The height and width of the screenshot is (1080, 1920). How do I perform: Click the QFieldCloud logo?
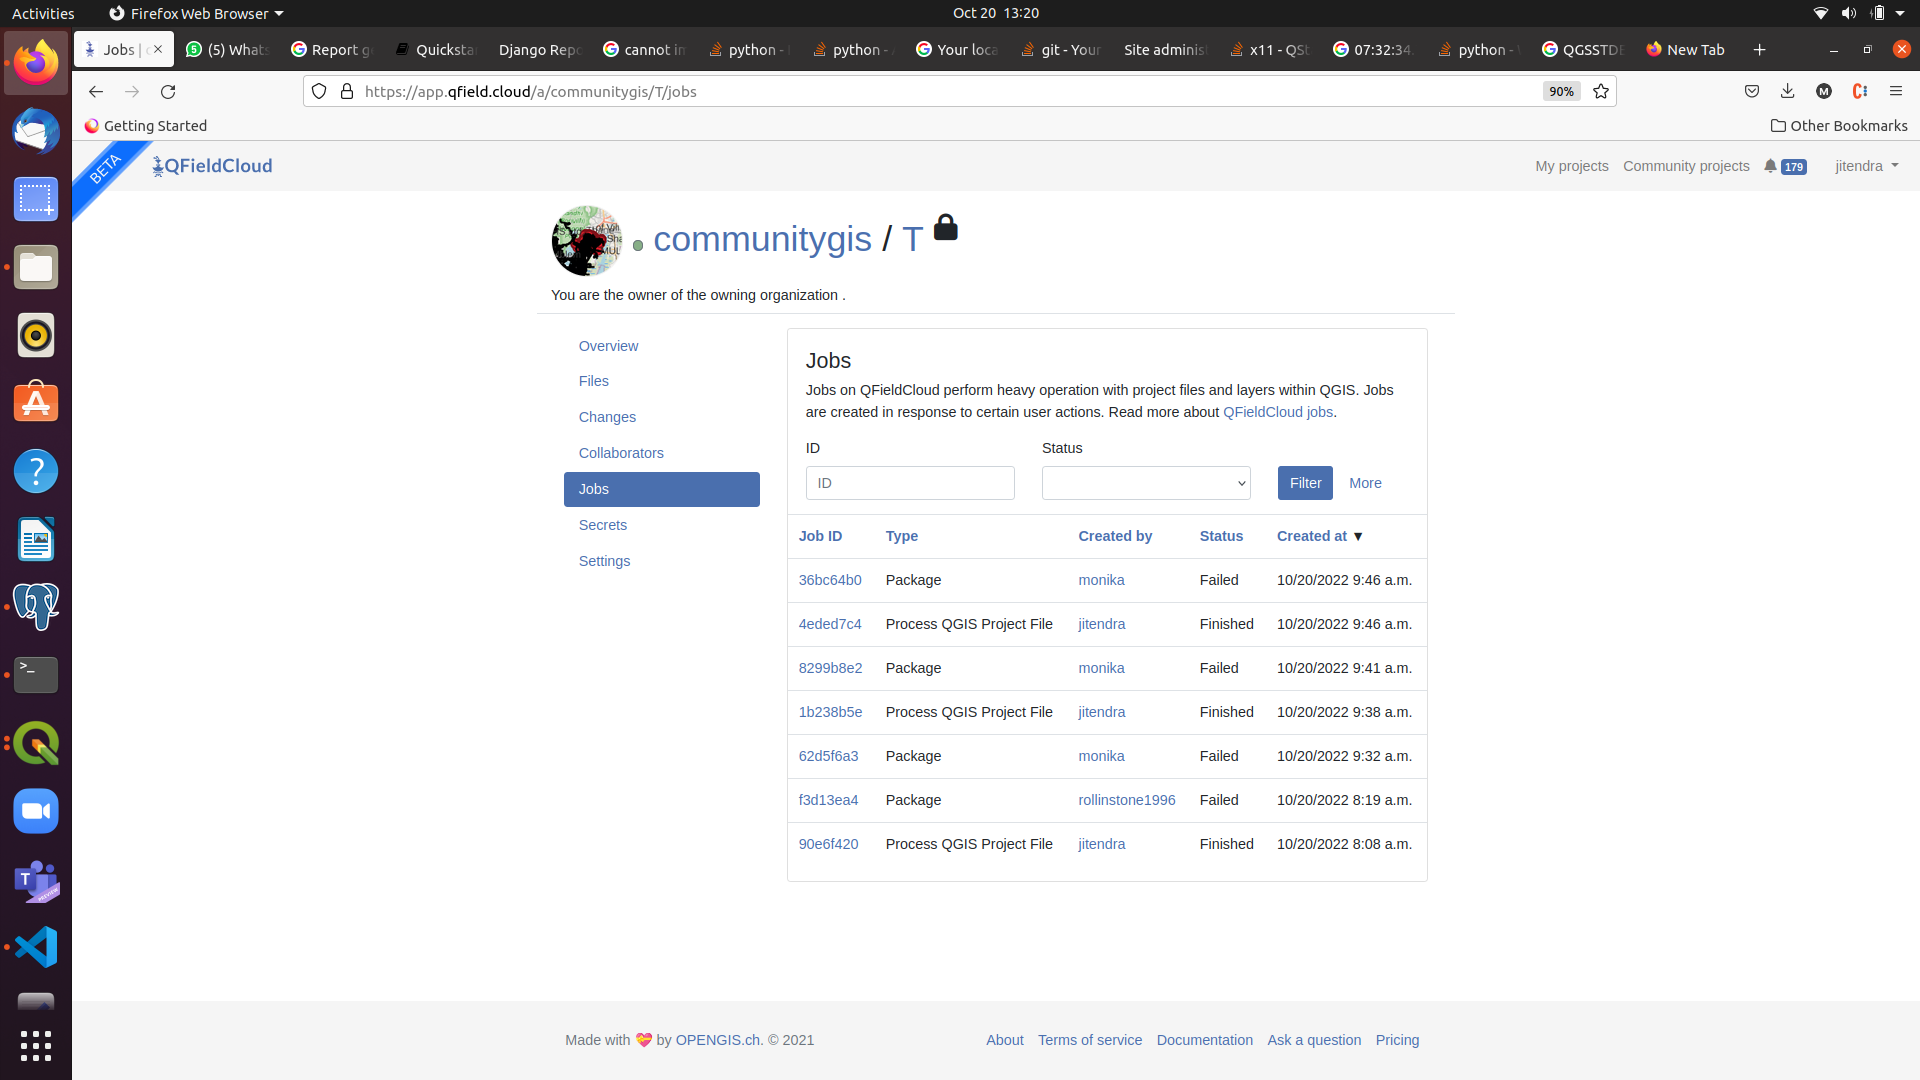(x=212, y=166)
